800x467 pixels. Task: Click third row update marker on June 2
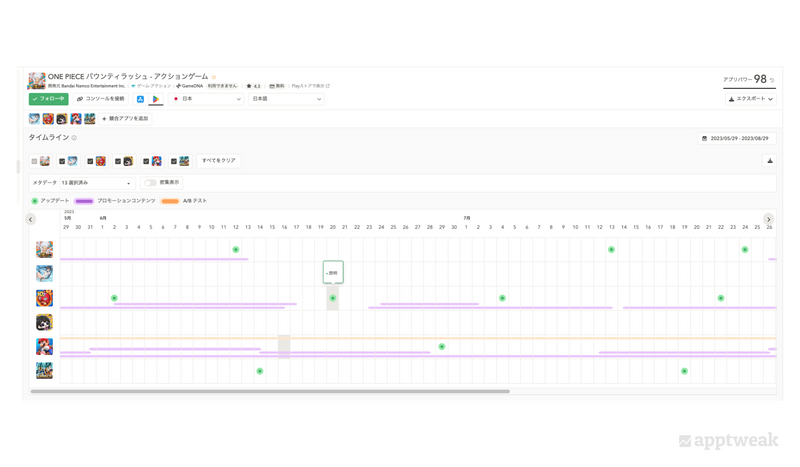[114, 298]
